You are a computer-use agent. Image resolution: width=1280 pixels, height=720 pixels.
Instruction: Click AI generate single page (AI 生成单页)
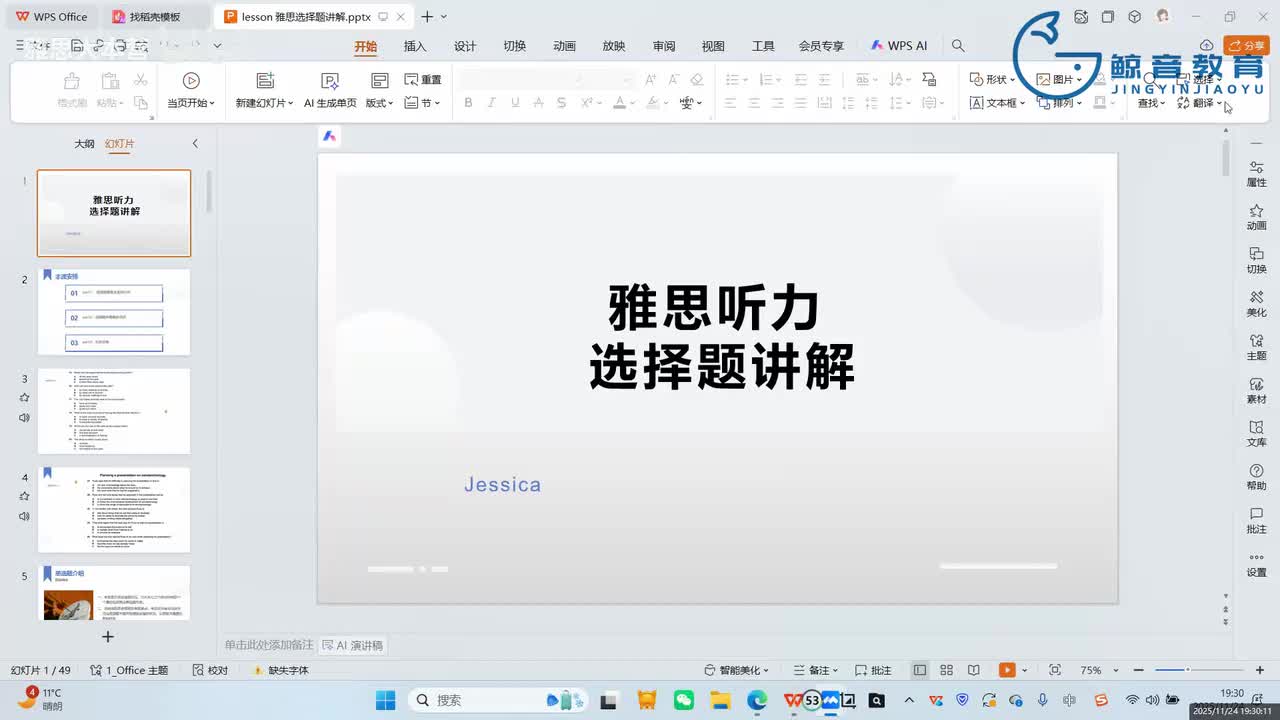point(330,90)
